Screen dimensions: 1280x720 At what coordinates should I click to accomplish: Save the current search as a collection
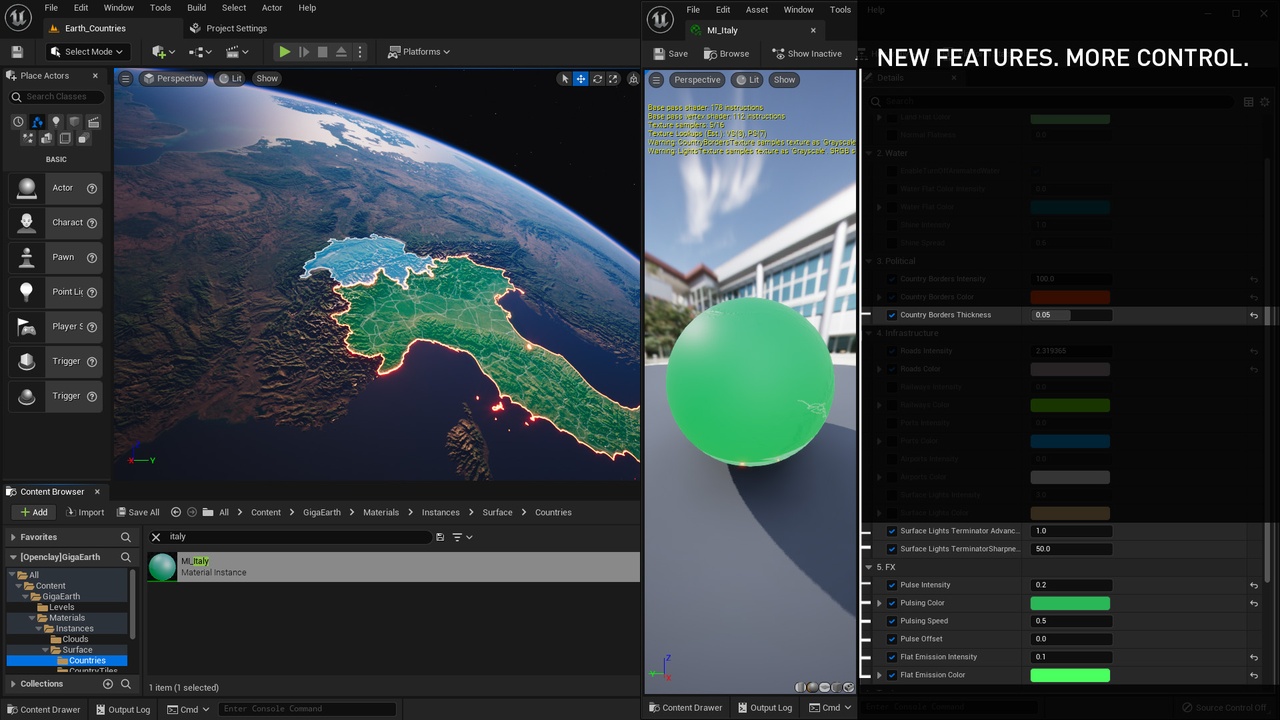(x=440, y=537)
